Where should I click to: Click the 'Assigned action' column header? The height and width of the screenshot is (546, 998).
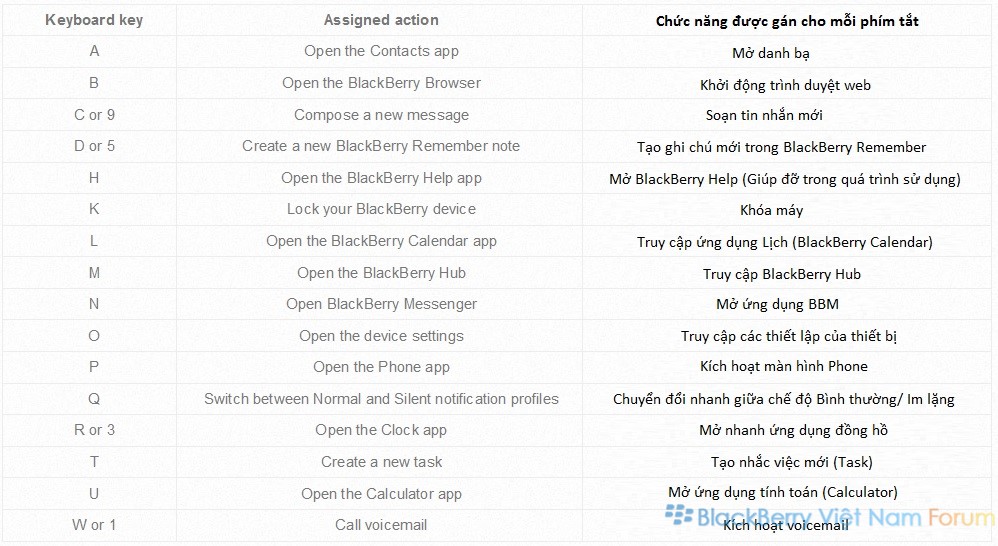(x=381, y=20)
